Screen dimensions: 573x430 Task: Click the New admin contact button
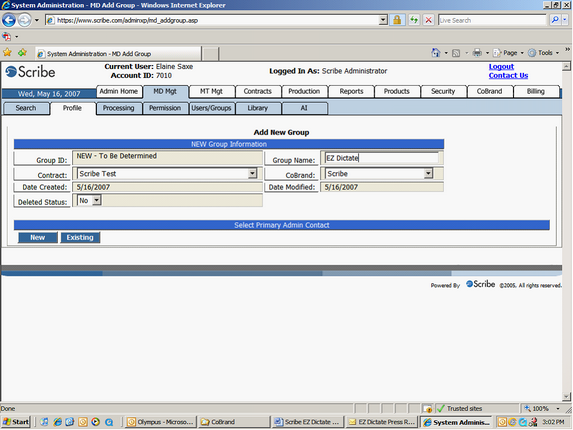[x=38, y=237]
